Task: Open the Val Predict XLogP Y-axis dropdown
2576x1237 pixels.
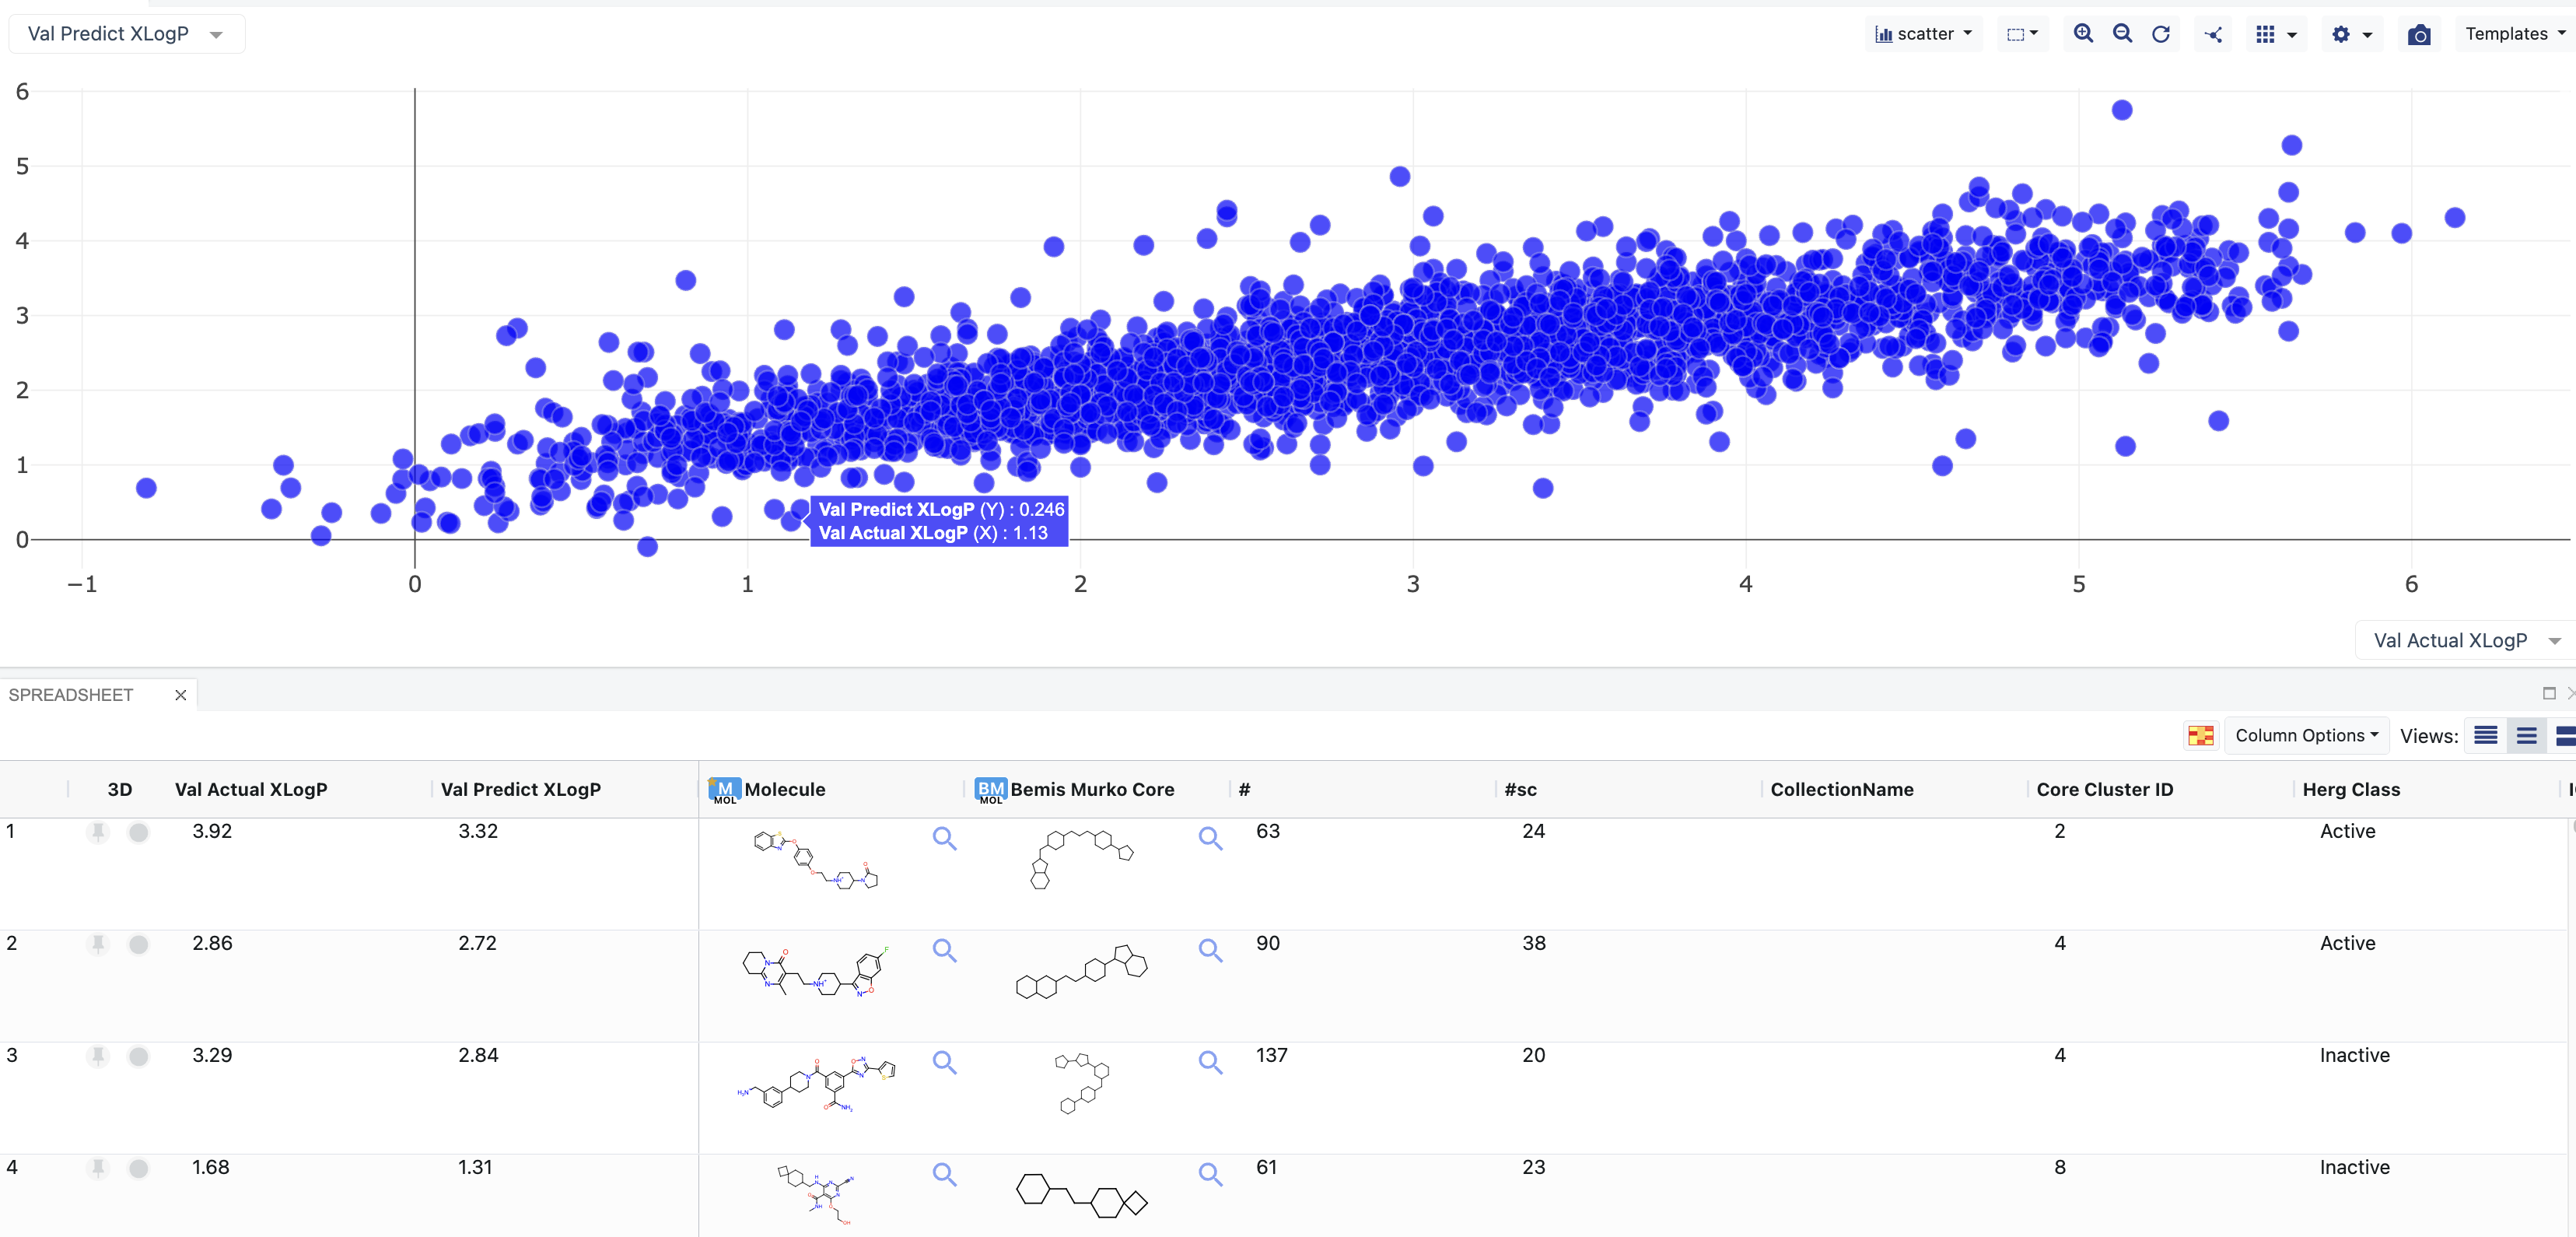Action: coord(126,34)
